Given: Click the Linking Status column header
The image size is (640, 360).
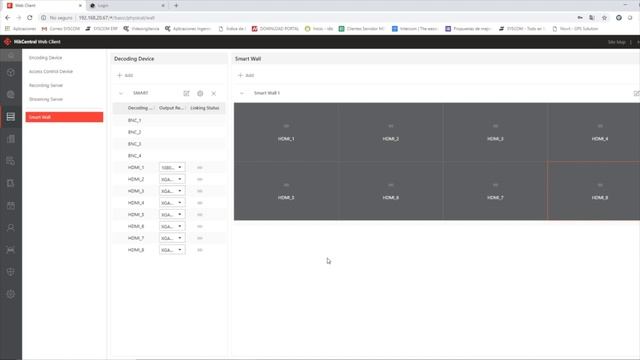Looking at the screenshot, I should coord(205,108).
